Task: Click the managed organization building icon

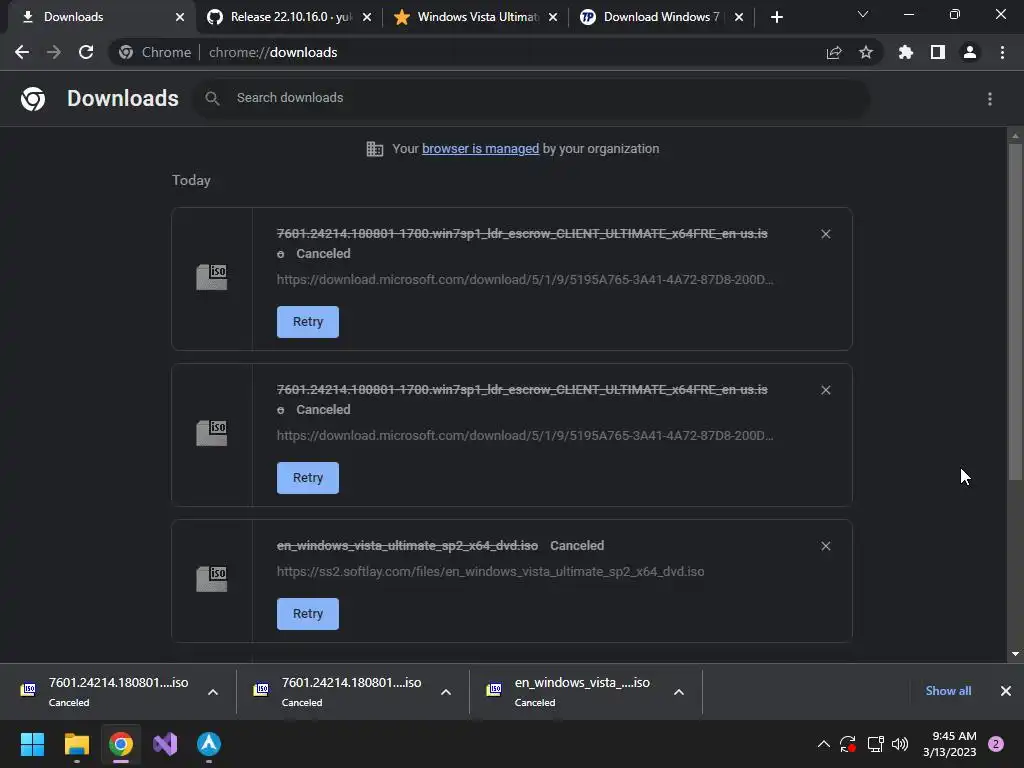Action: pyautogui.click(x=375, y=149)
